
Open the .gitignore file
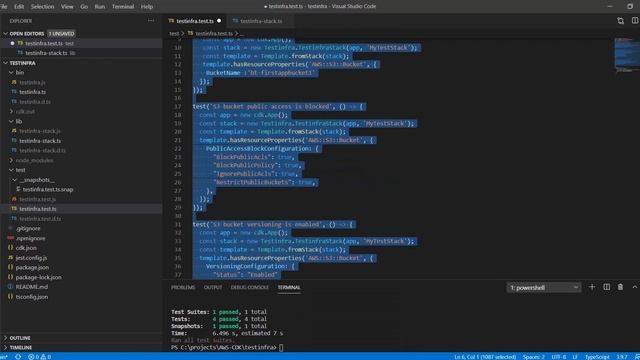click(28, 229)
